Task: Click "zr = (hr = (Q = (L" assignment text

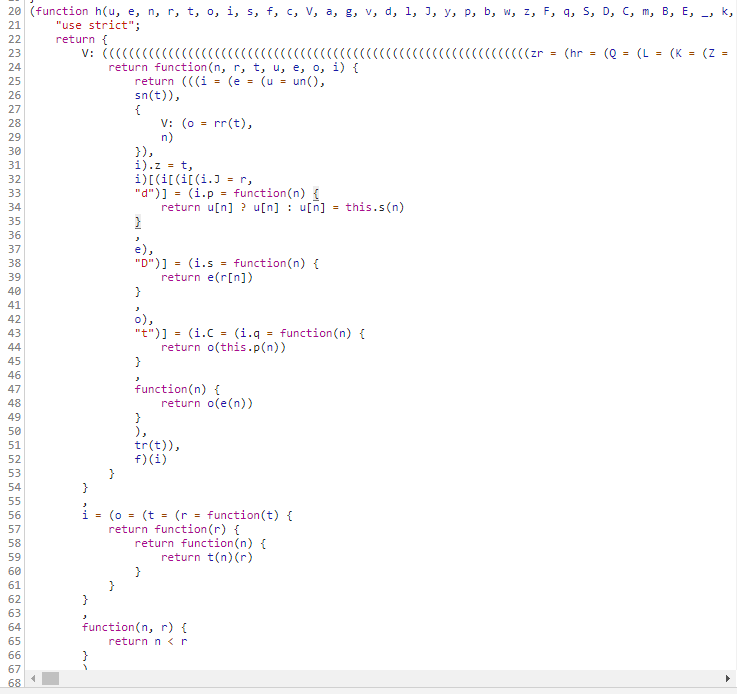Action: [x=589, y=54]
